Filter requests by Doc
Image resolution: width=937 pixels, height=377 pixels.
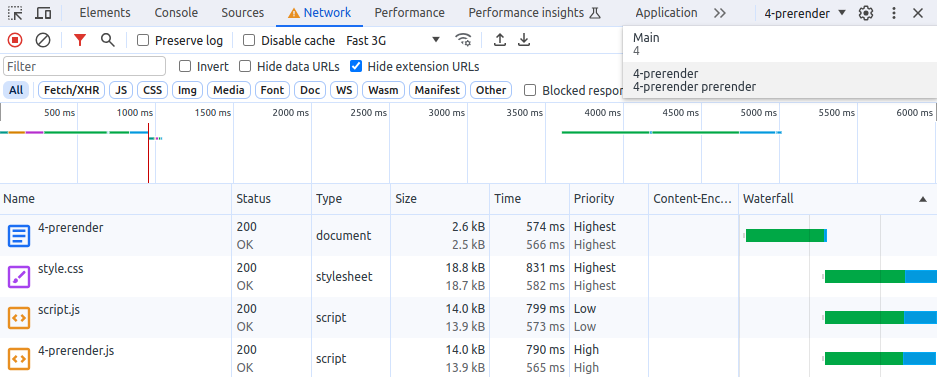coord(310,90)
